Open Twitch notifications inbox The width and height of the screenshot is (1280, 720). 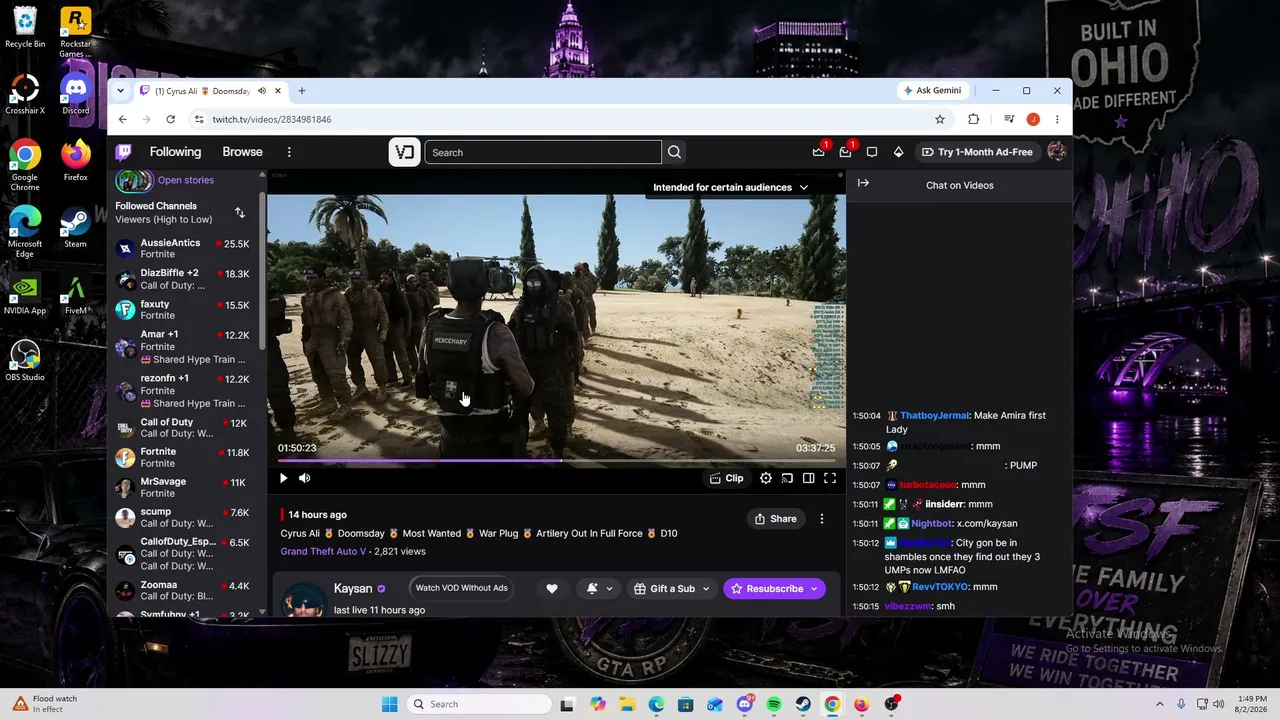pyautogui.click(x=845, y=152)
